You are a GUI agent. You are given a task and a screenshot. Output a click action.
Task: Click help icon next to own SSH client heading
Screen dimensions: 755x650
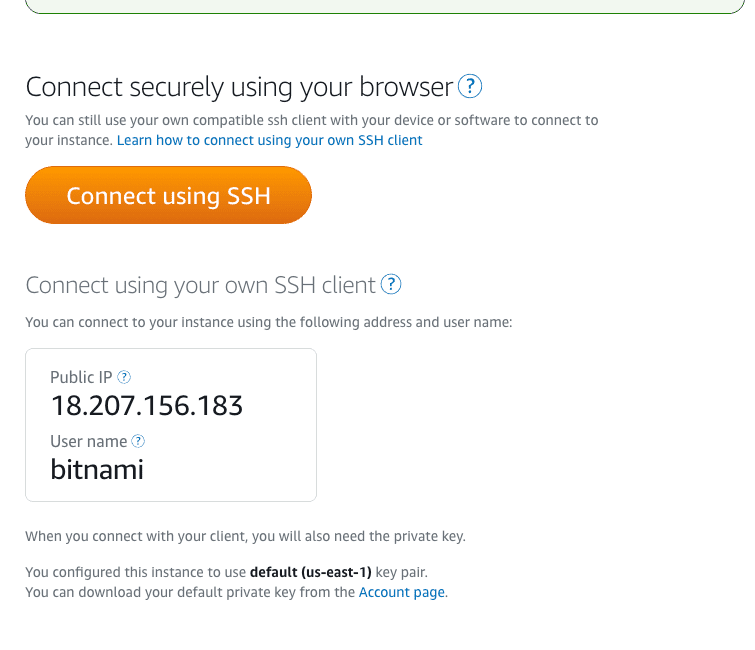pyautogui.click(x=391, y=284)
